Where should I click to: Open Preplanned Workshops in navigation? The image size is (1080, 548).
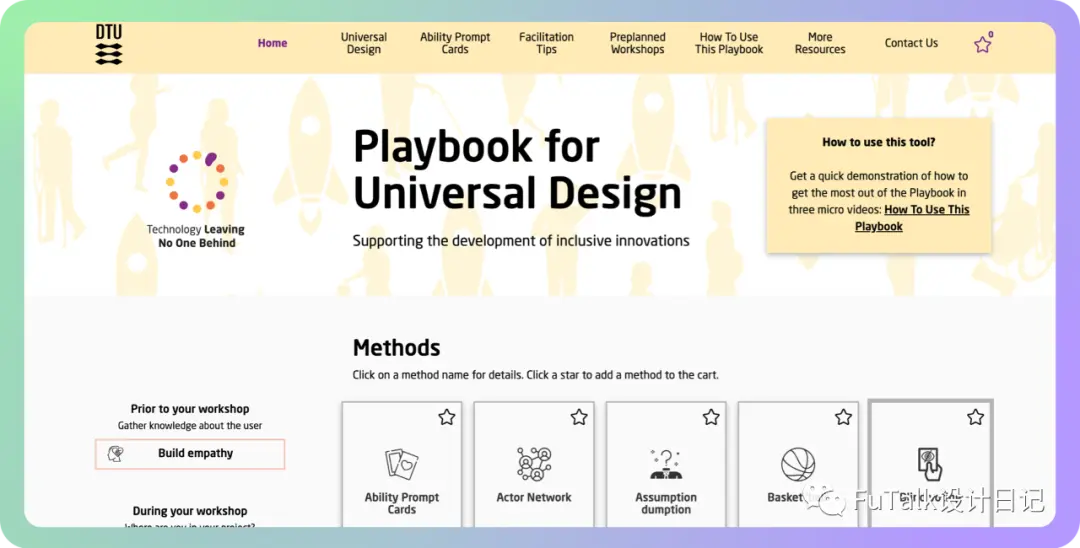pyautogui.click(x=637, y=43)
